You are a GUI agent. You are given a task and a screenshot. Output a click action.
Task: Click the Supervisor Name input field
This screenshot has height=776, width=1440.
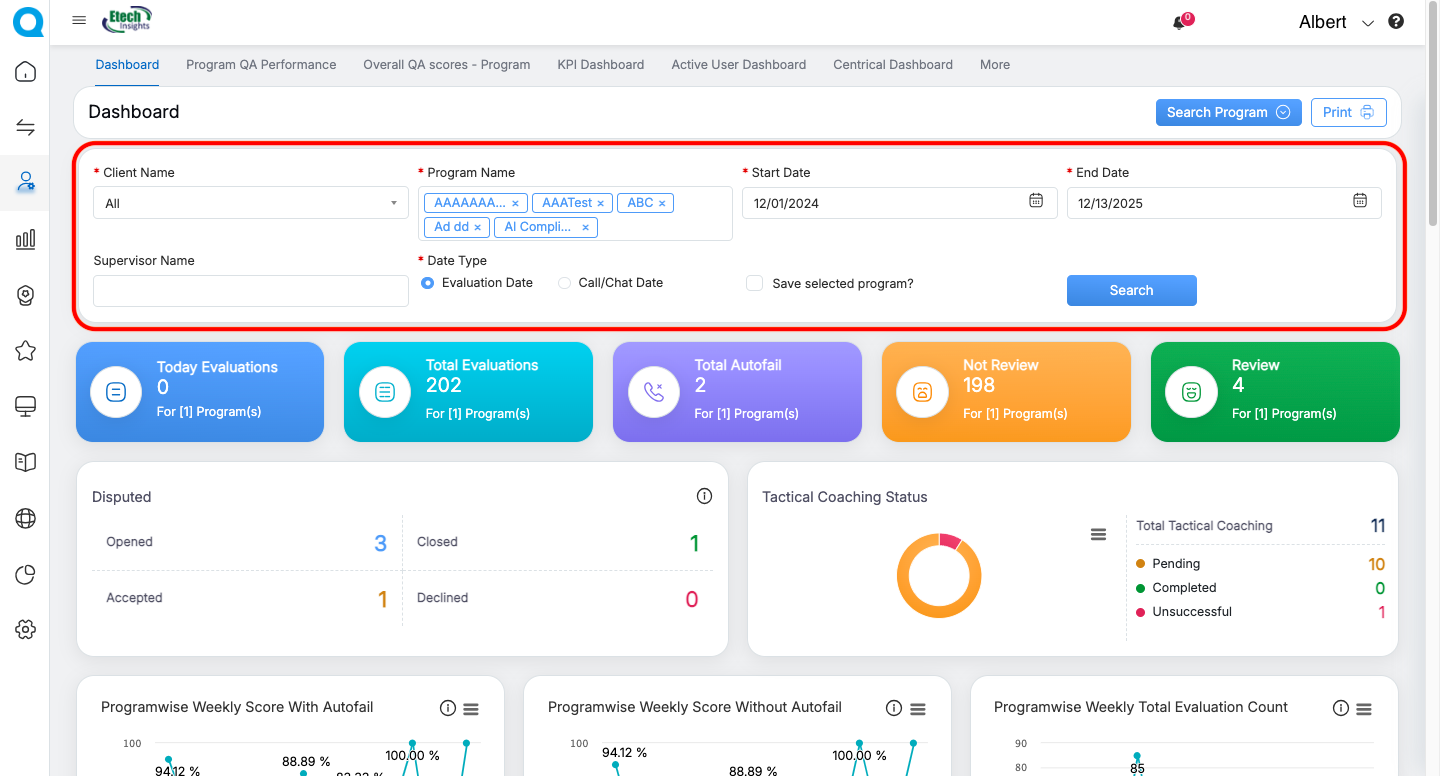tap(250, 291)
